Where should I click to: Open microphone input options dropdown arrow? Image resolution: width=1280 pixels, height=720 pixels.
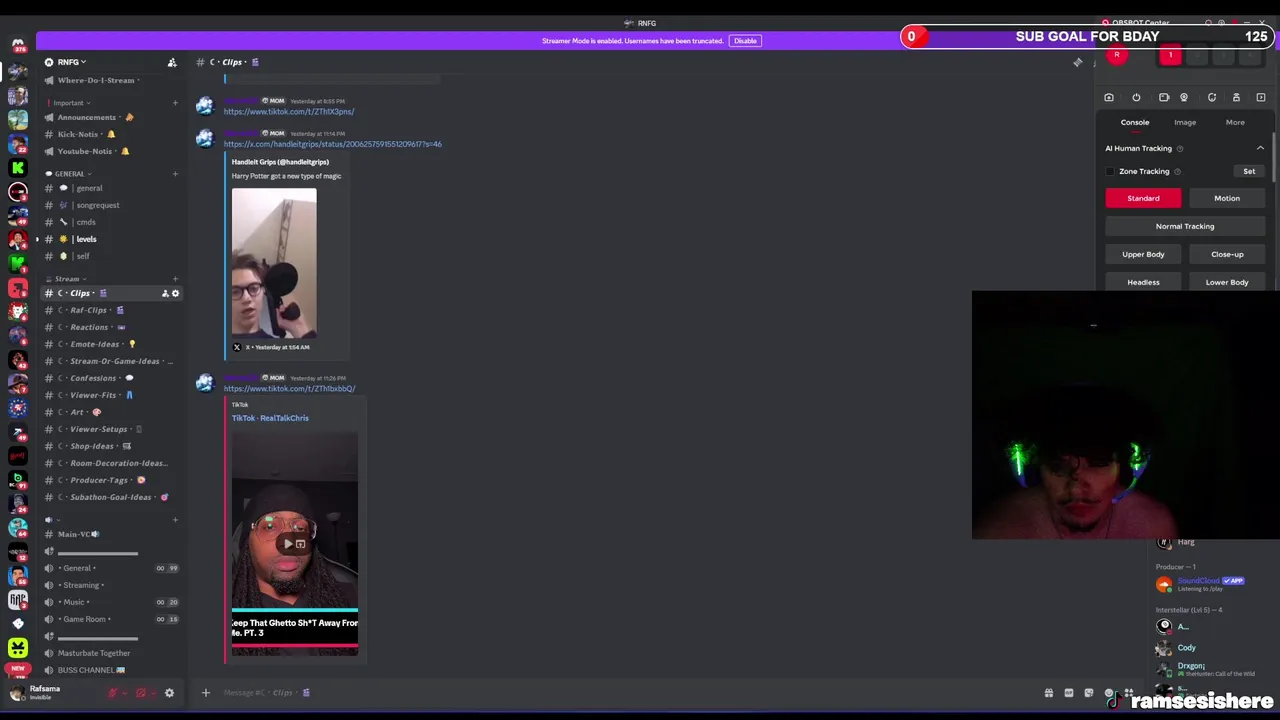[x=125, y=693]
